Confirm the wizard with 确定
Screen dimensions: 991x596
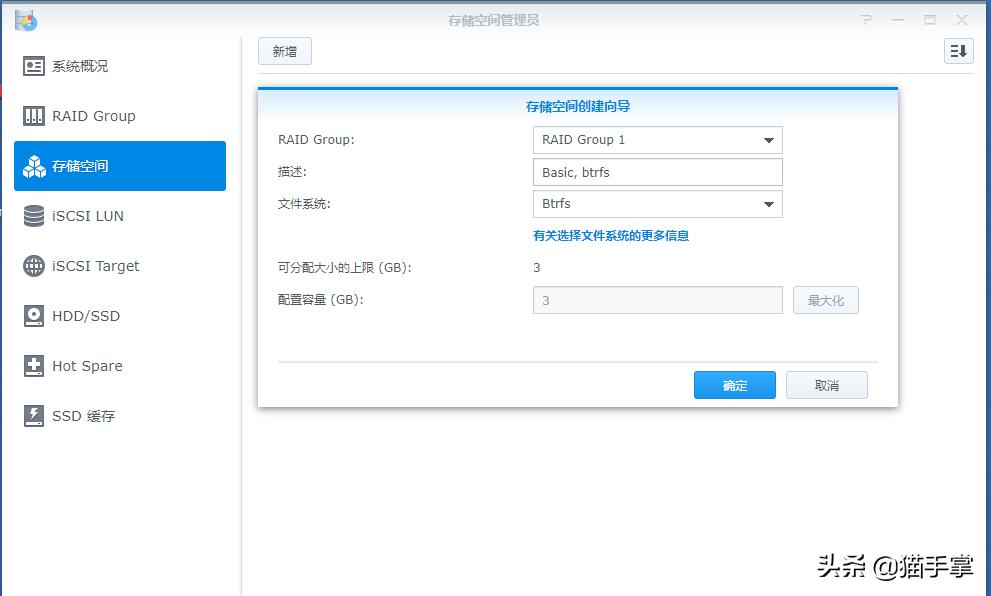(x=734, y=384)
